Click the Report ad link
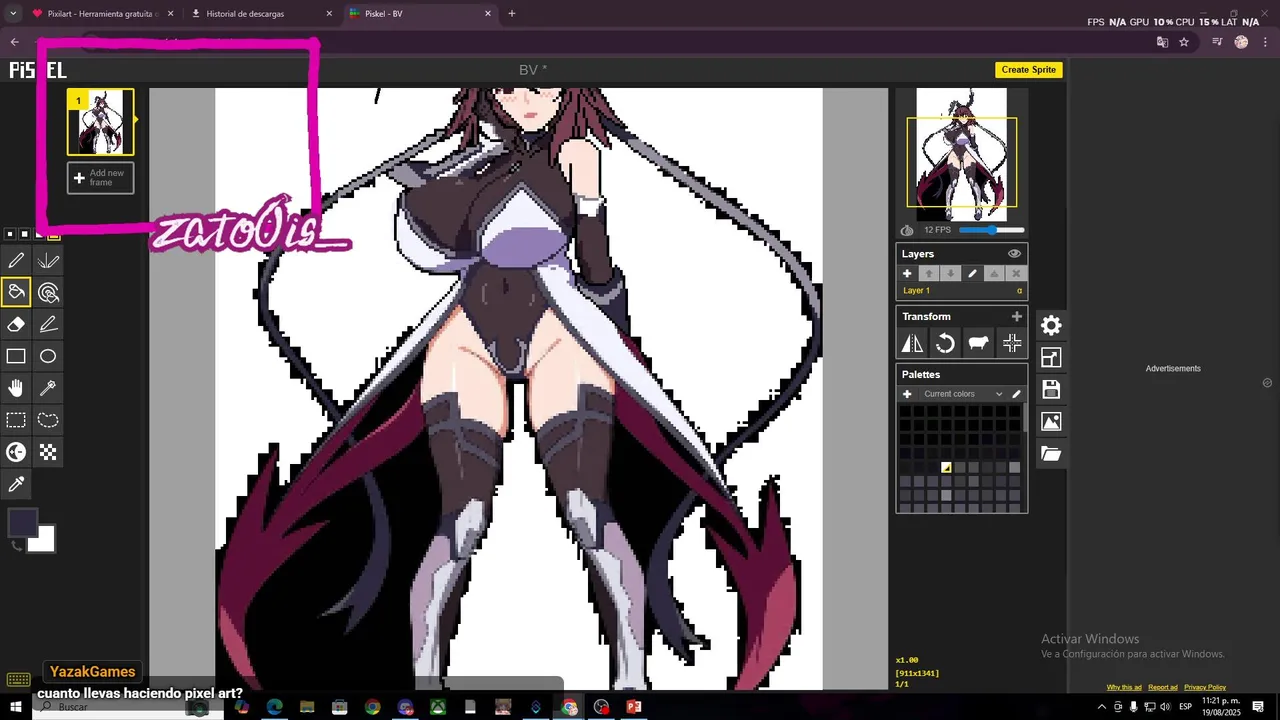 coord(1163,687)
